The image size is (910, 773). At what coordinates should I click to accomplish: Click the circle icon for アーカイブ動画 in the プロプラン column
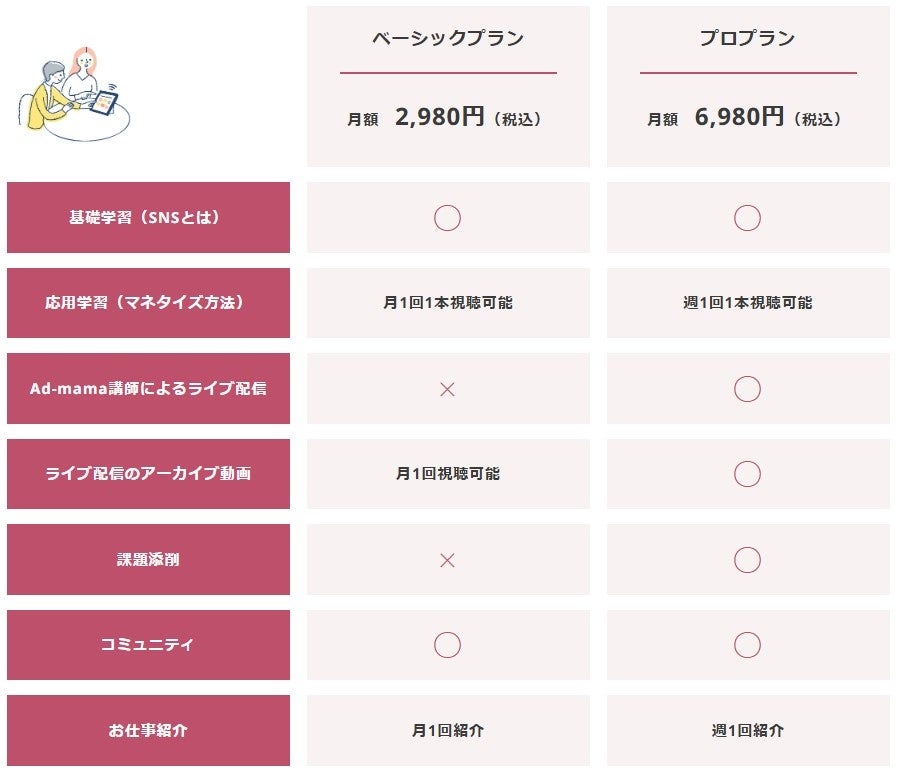point(747,474)
